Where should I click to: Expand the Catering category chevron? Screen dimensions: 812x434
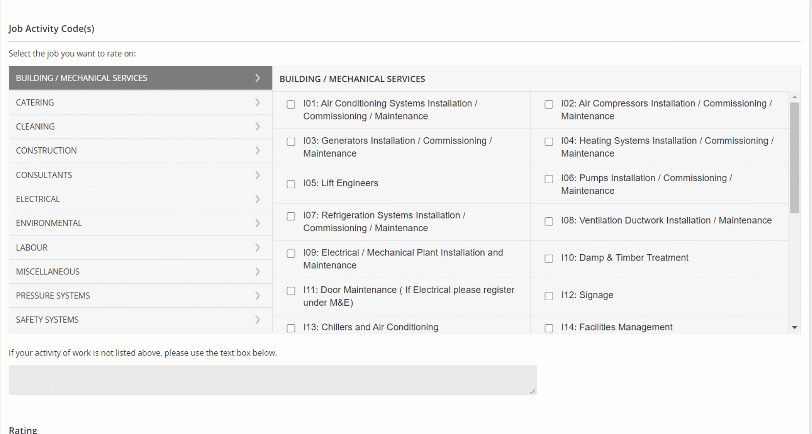pyautogui.click(x=257, y=103)
